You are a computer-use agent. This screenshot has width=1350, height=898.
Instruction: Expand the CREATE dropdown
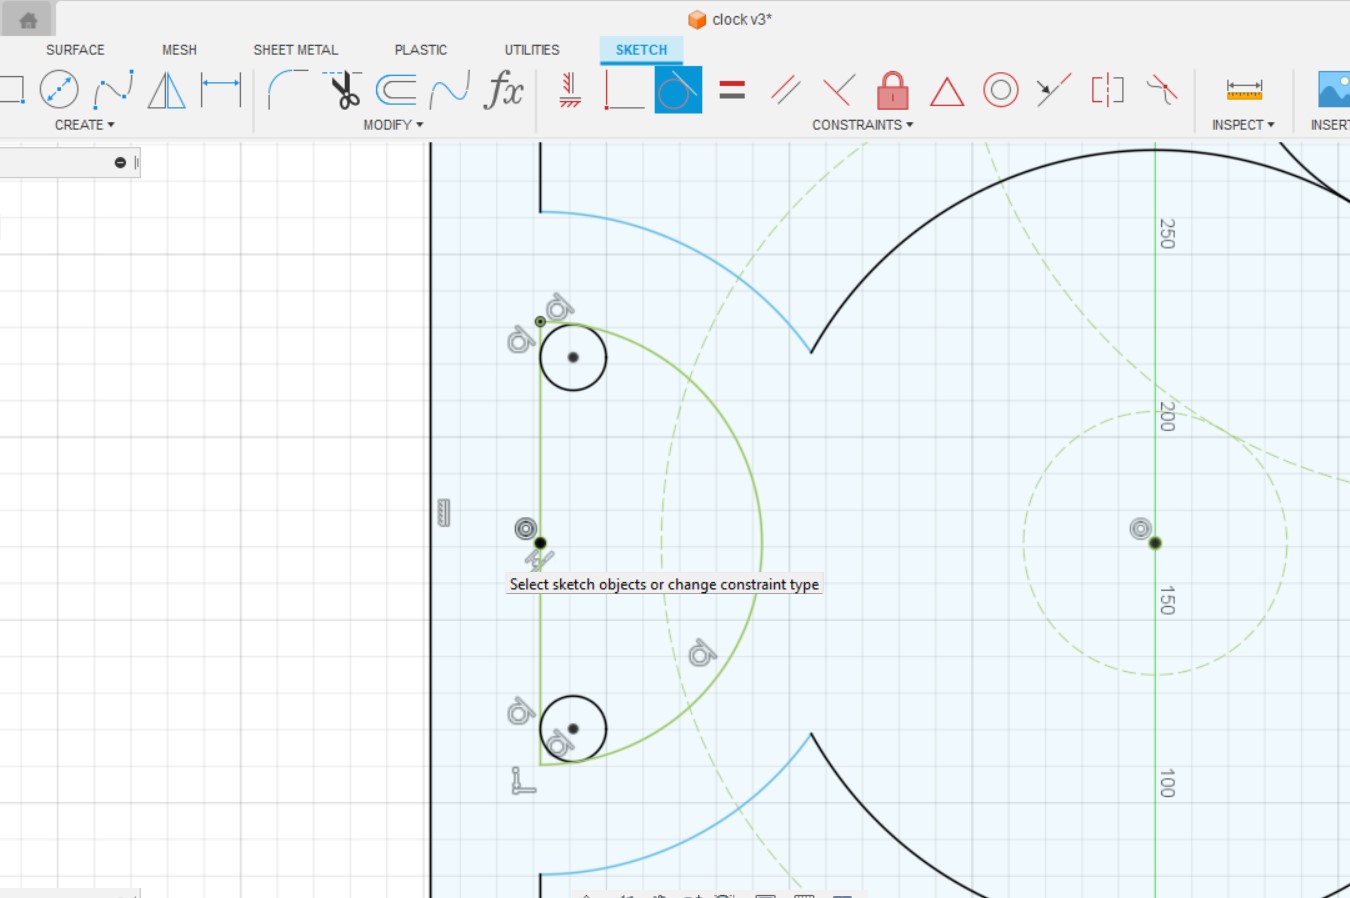[84, 124]
